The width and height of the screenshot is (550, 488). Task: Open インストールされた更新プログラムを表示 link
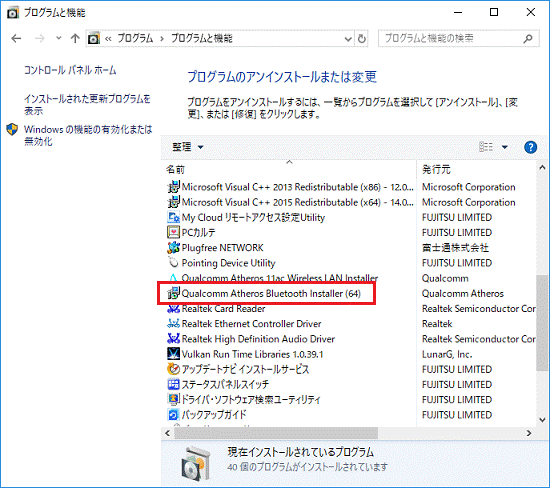(x=87, y=105)
